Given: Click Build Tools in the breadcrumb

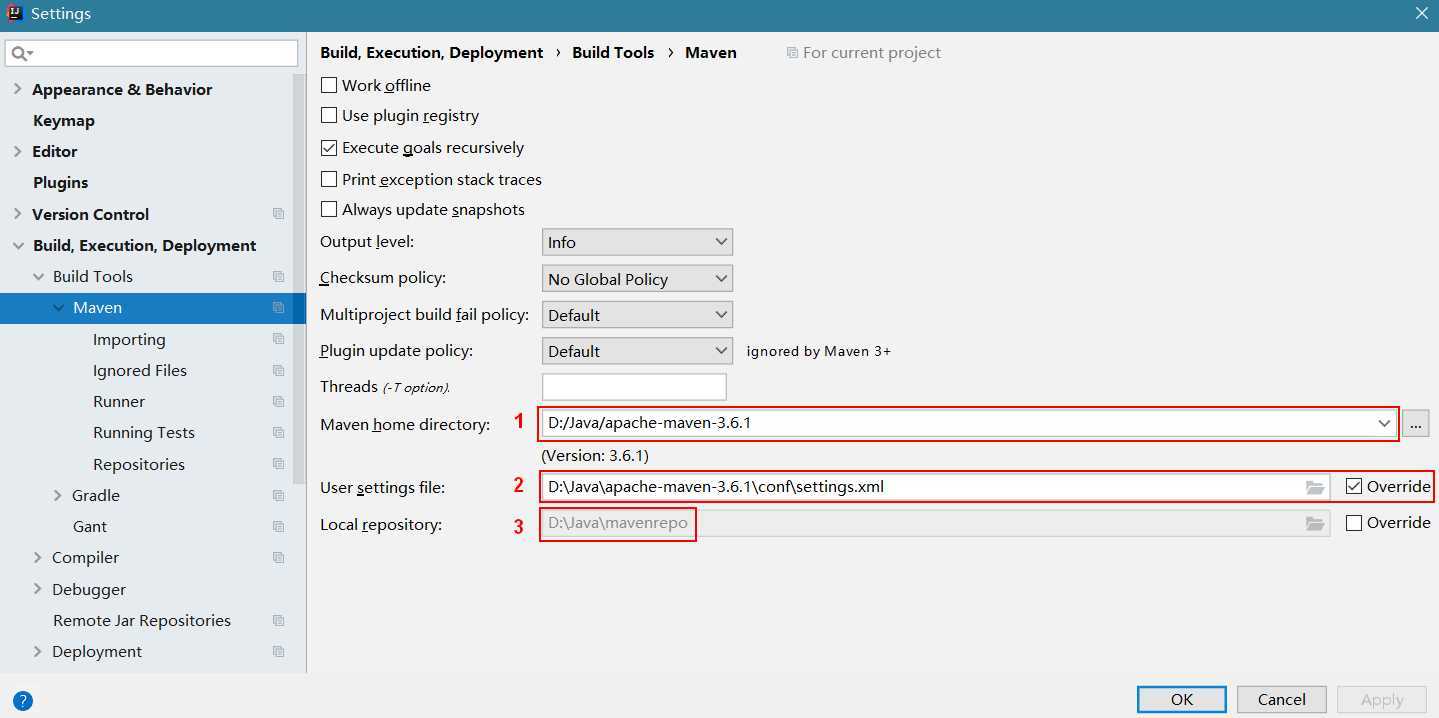Looking at the screenshot, I should click(613, 52).
